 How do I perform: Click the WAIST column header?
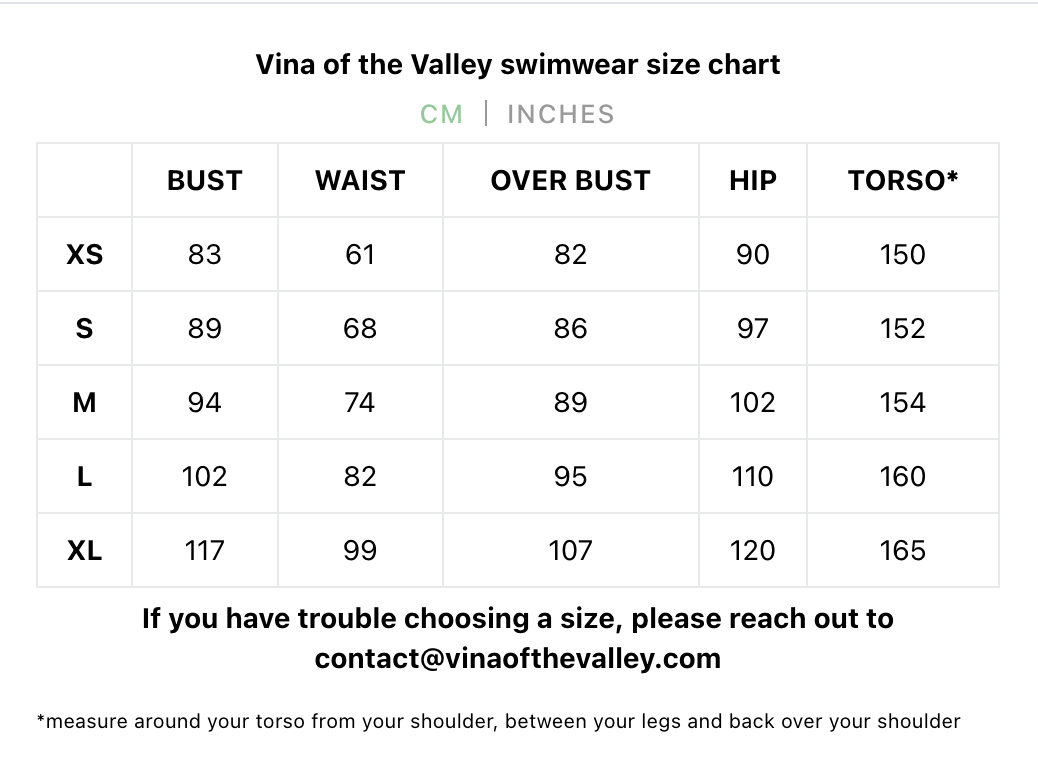pyautogui.click(x=360, y=181)
